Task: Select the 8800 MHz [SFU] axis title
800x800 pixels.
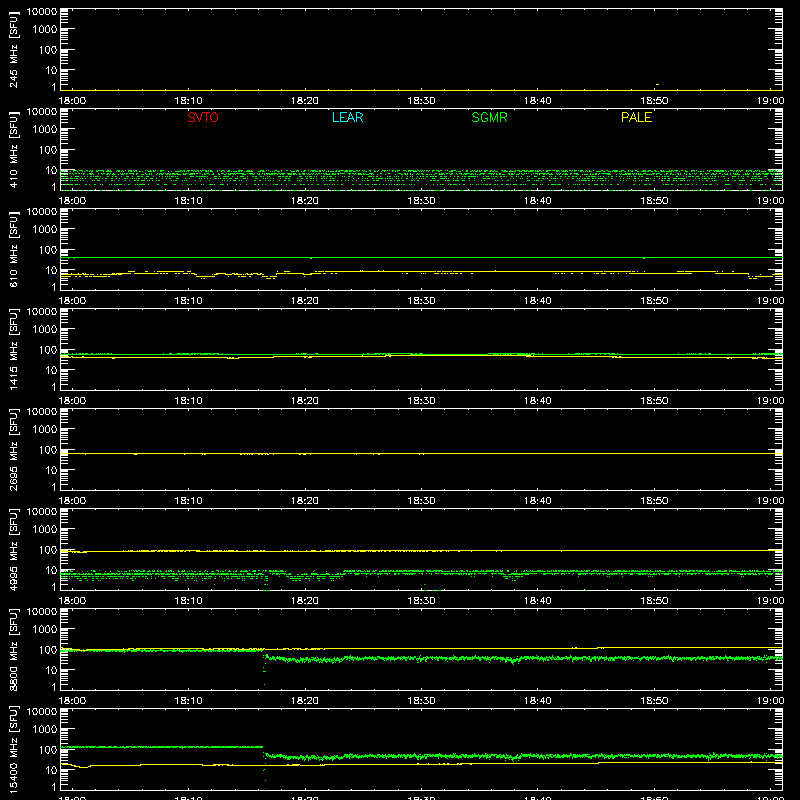Action: [x=13, y=649]
